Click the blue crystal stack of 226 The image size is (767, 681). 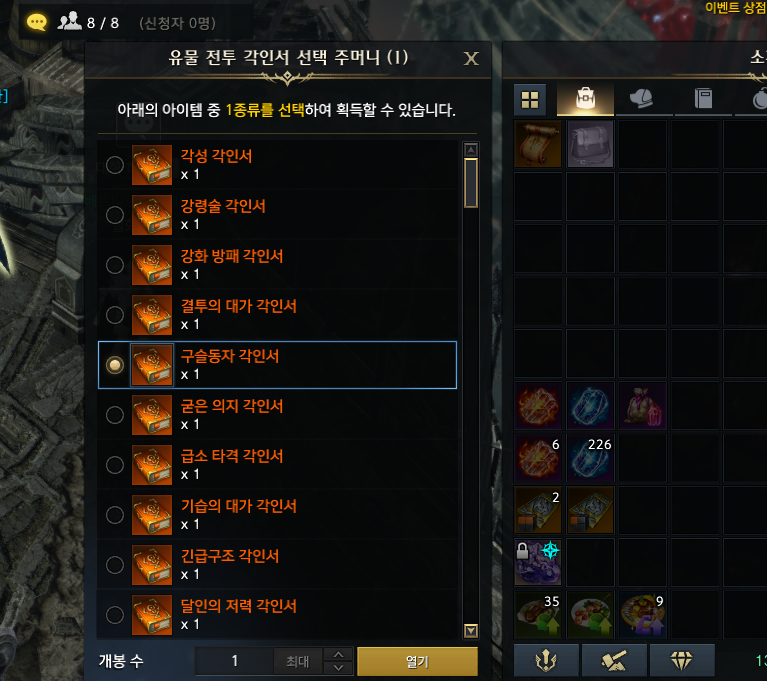[x=590, y=458]
